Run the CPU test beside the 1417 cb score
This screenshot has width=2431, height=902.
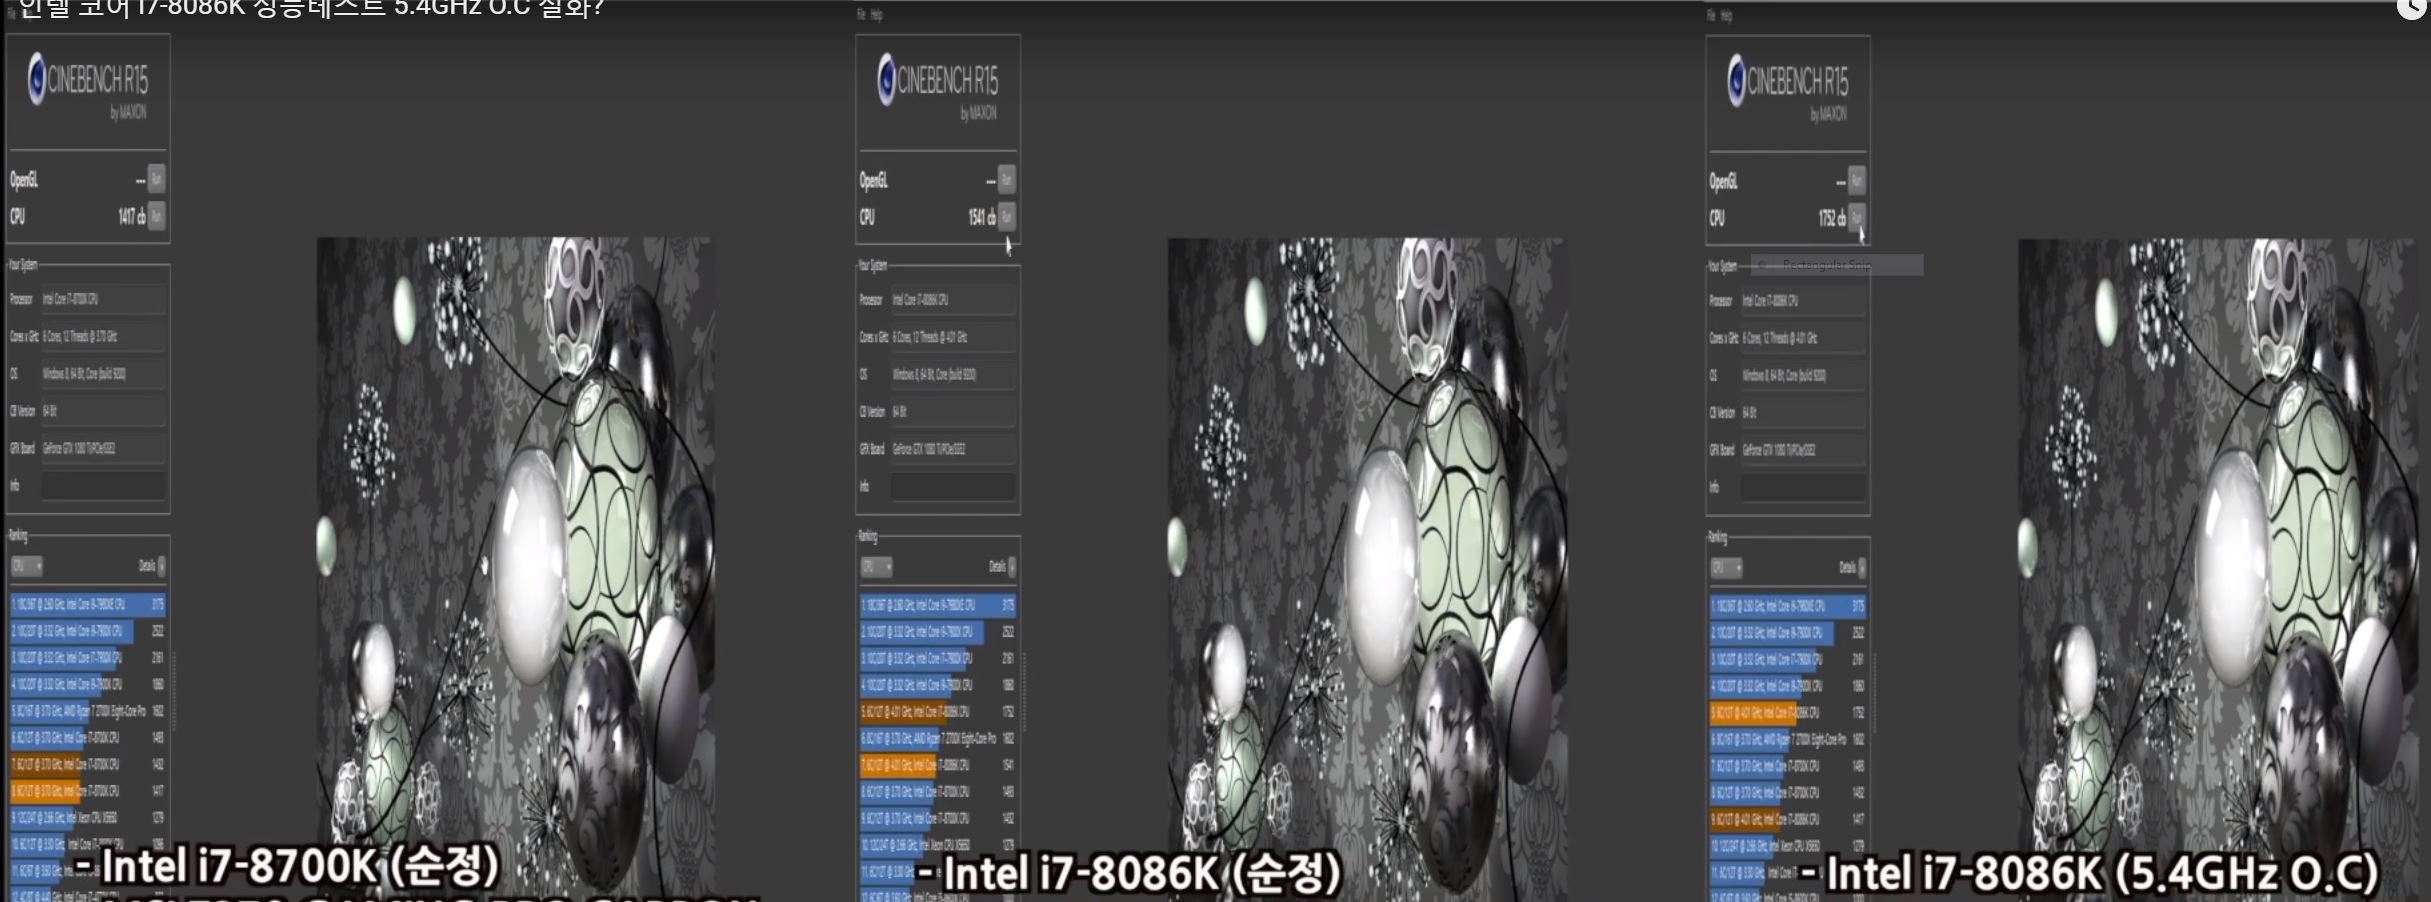pos(156,216)
